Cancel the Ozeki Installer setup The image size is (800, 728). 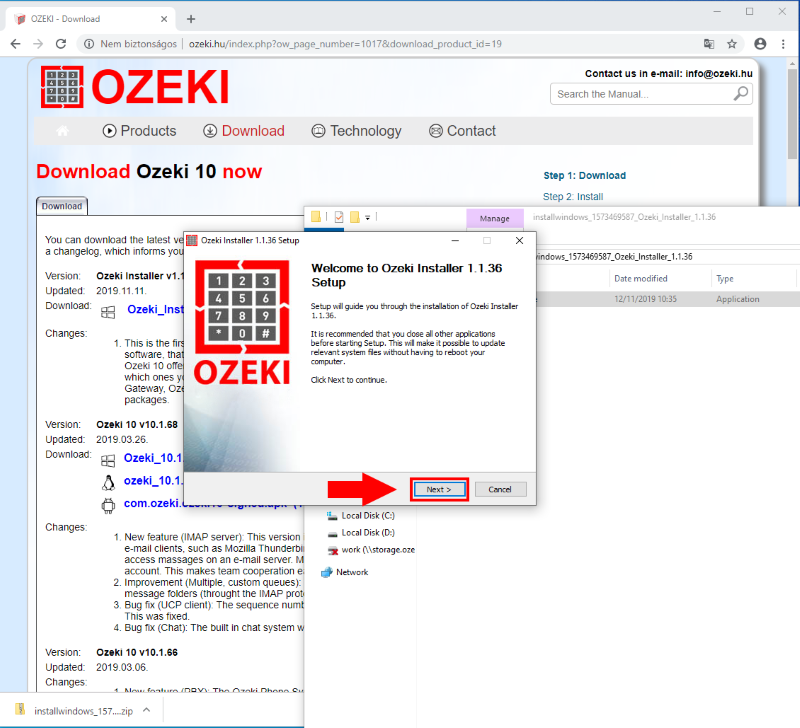pos(500,489)
